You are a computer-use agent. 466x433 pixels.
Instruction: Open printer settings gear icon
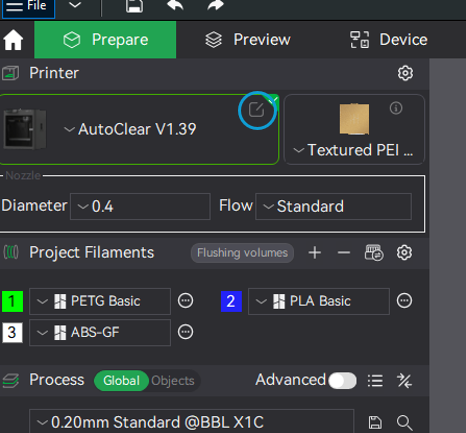click(405, 73)
